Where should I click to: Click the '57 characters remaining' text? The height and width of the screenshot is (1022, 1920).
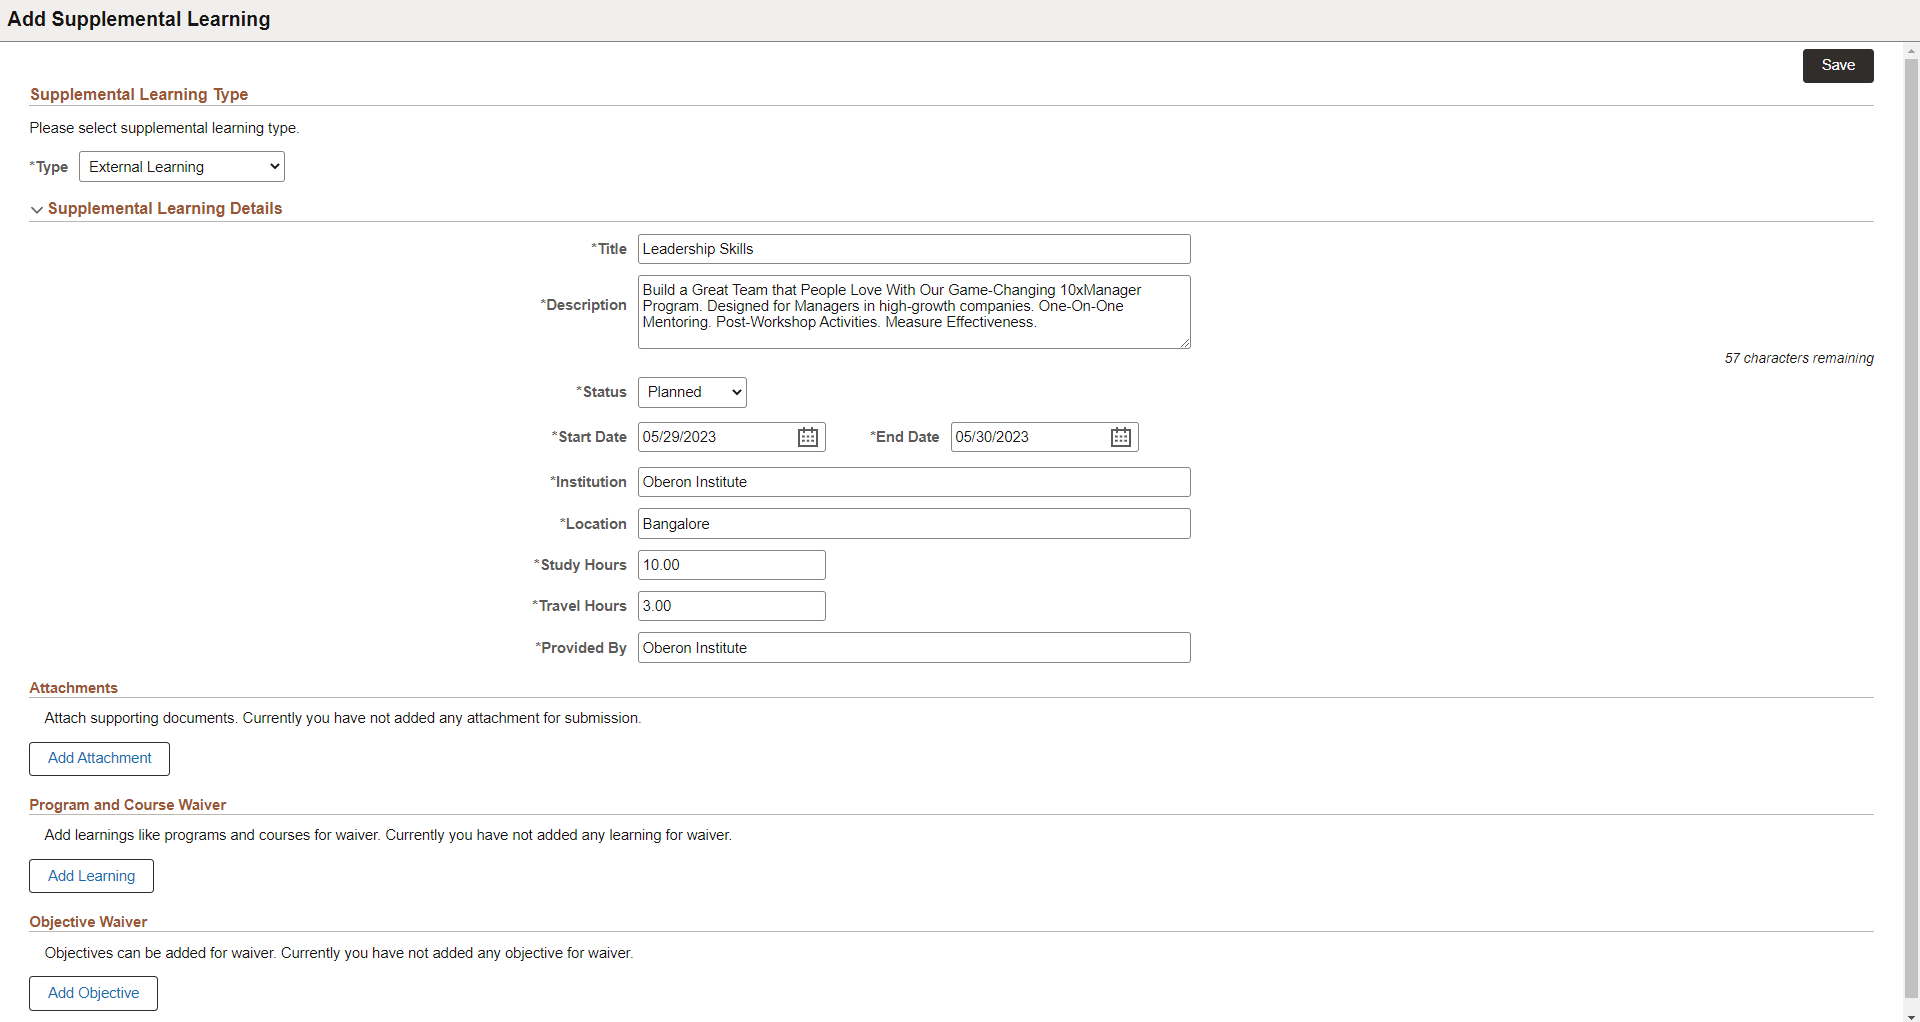1799,358
